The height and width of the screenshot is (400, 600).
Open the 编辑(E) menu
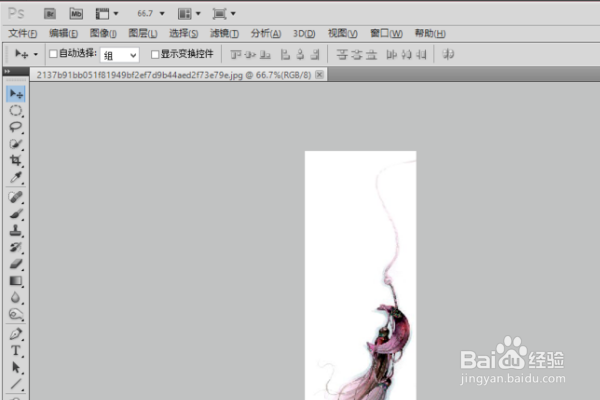point(63,34)
